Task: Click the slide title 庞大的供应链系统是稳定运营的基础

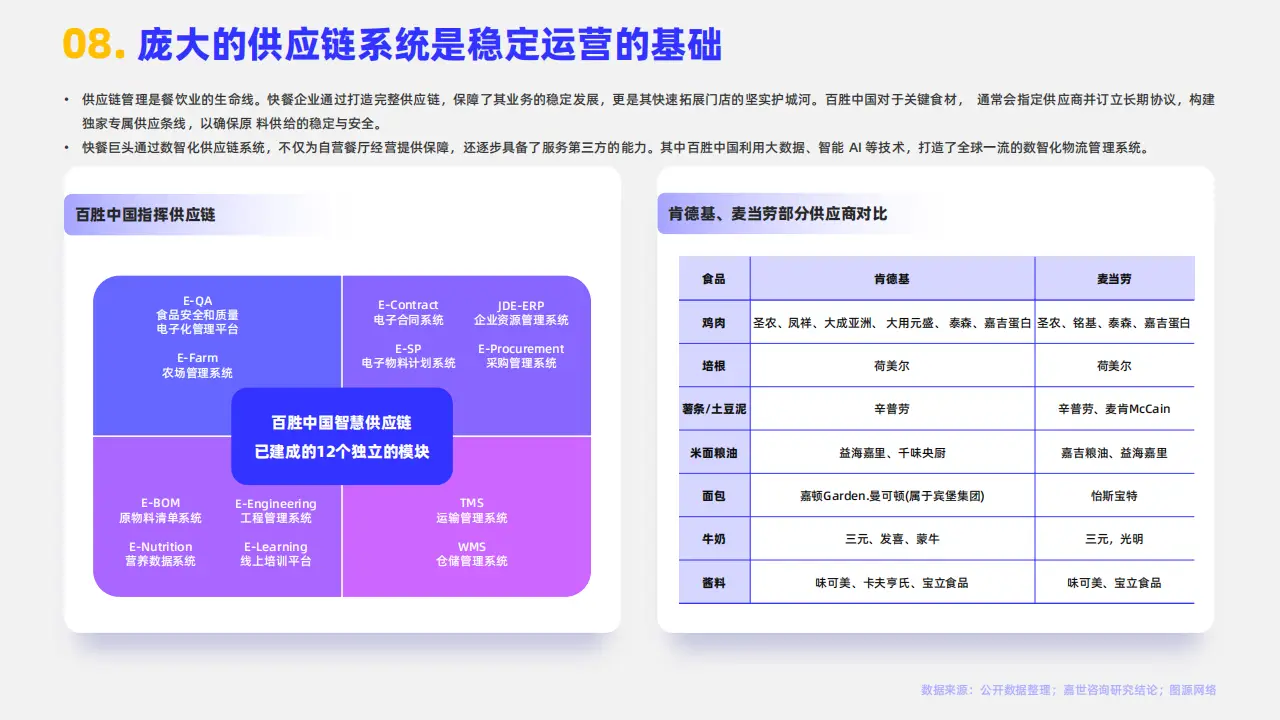Action: point(429,44)
